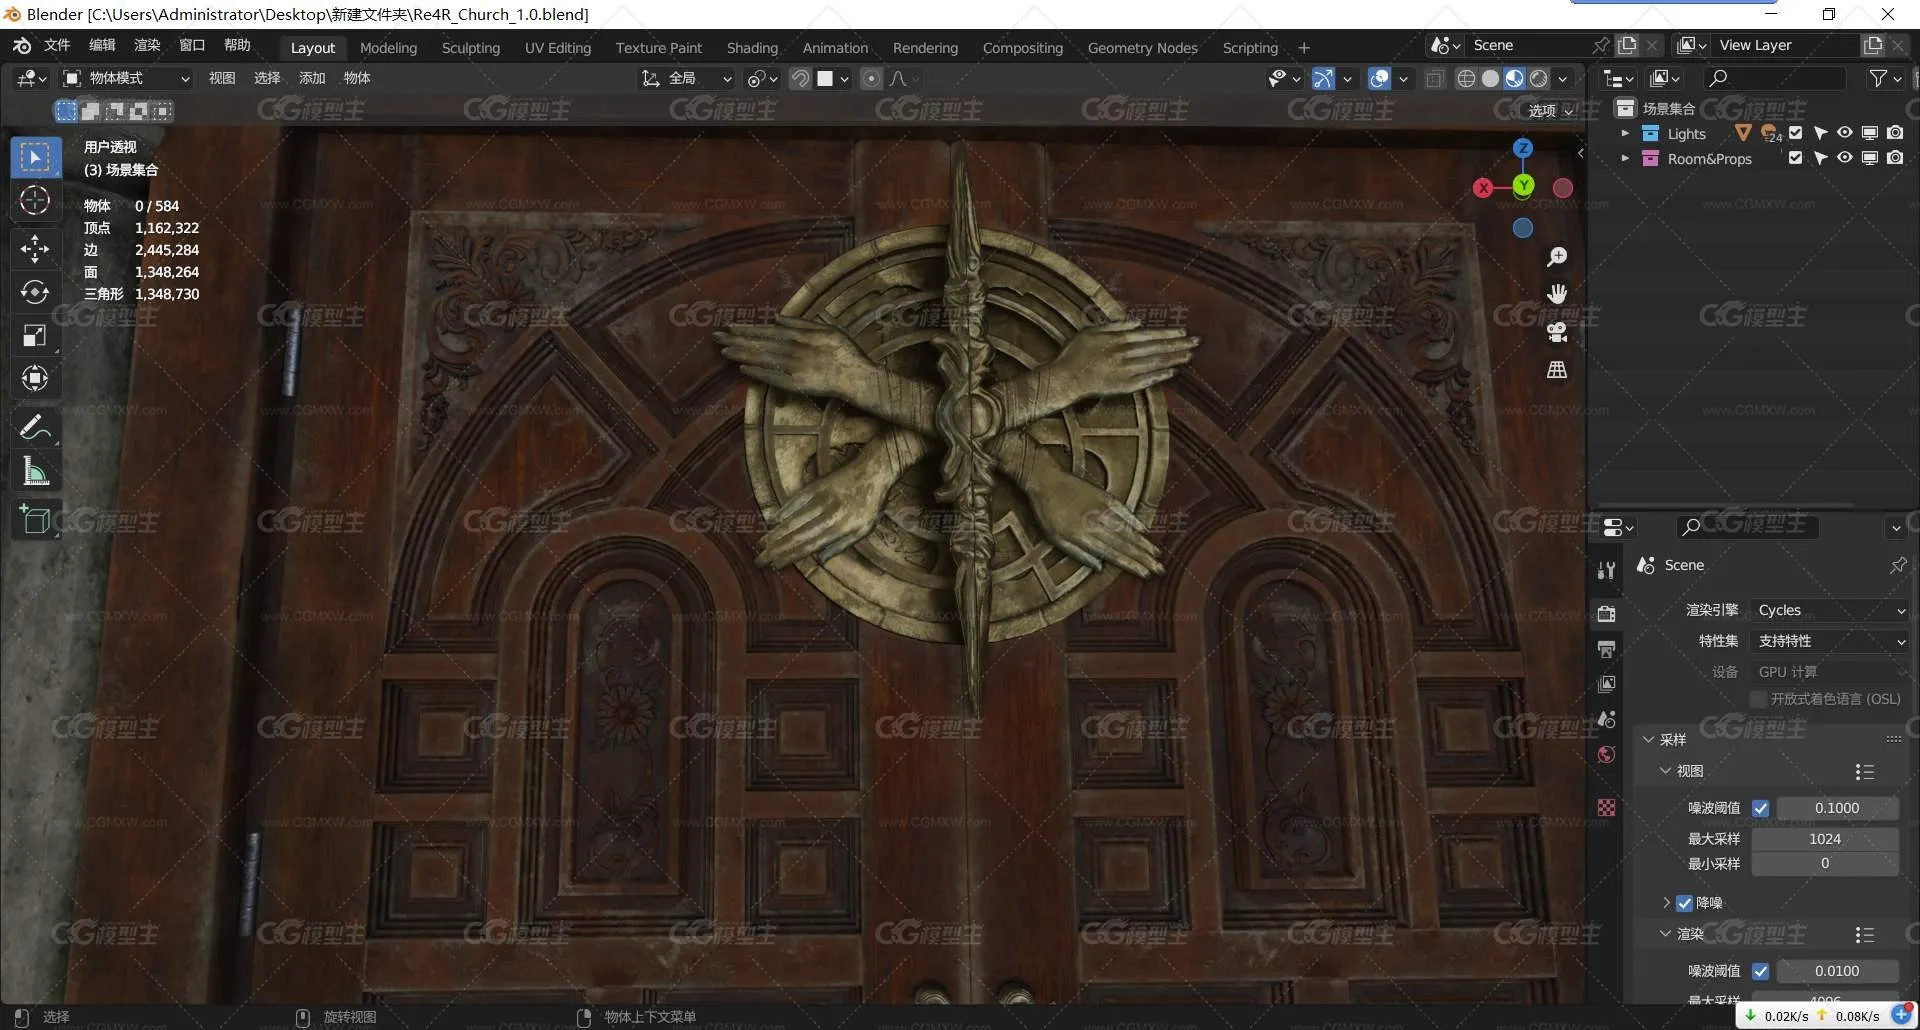The width and height of the screenshot is (1920, 1030).
Task: Collapse the 视图 viewport subpanel
Action: click(1665, 771)
